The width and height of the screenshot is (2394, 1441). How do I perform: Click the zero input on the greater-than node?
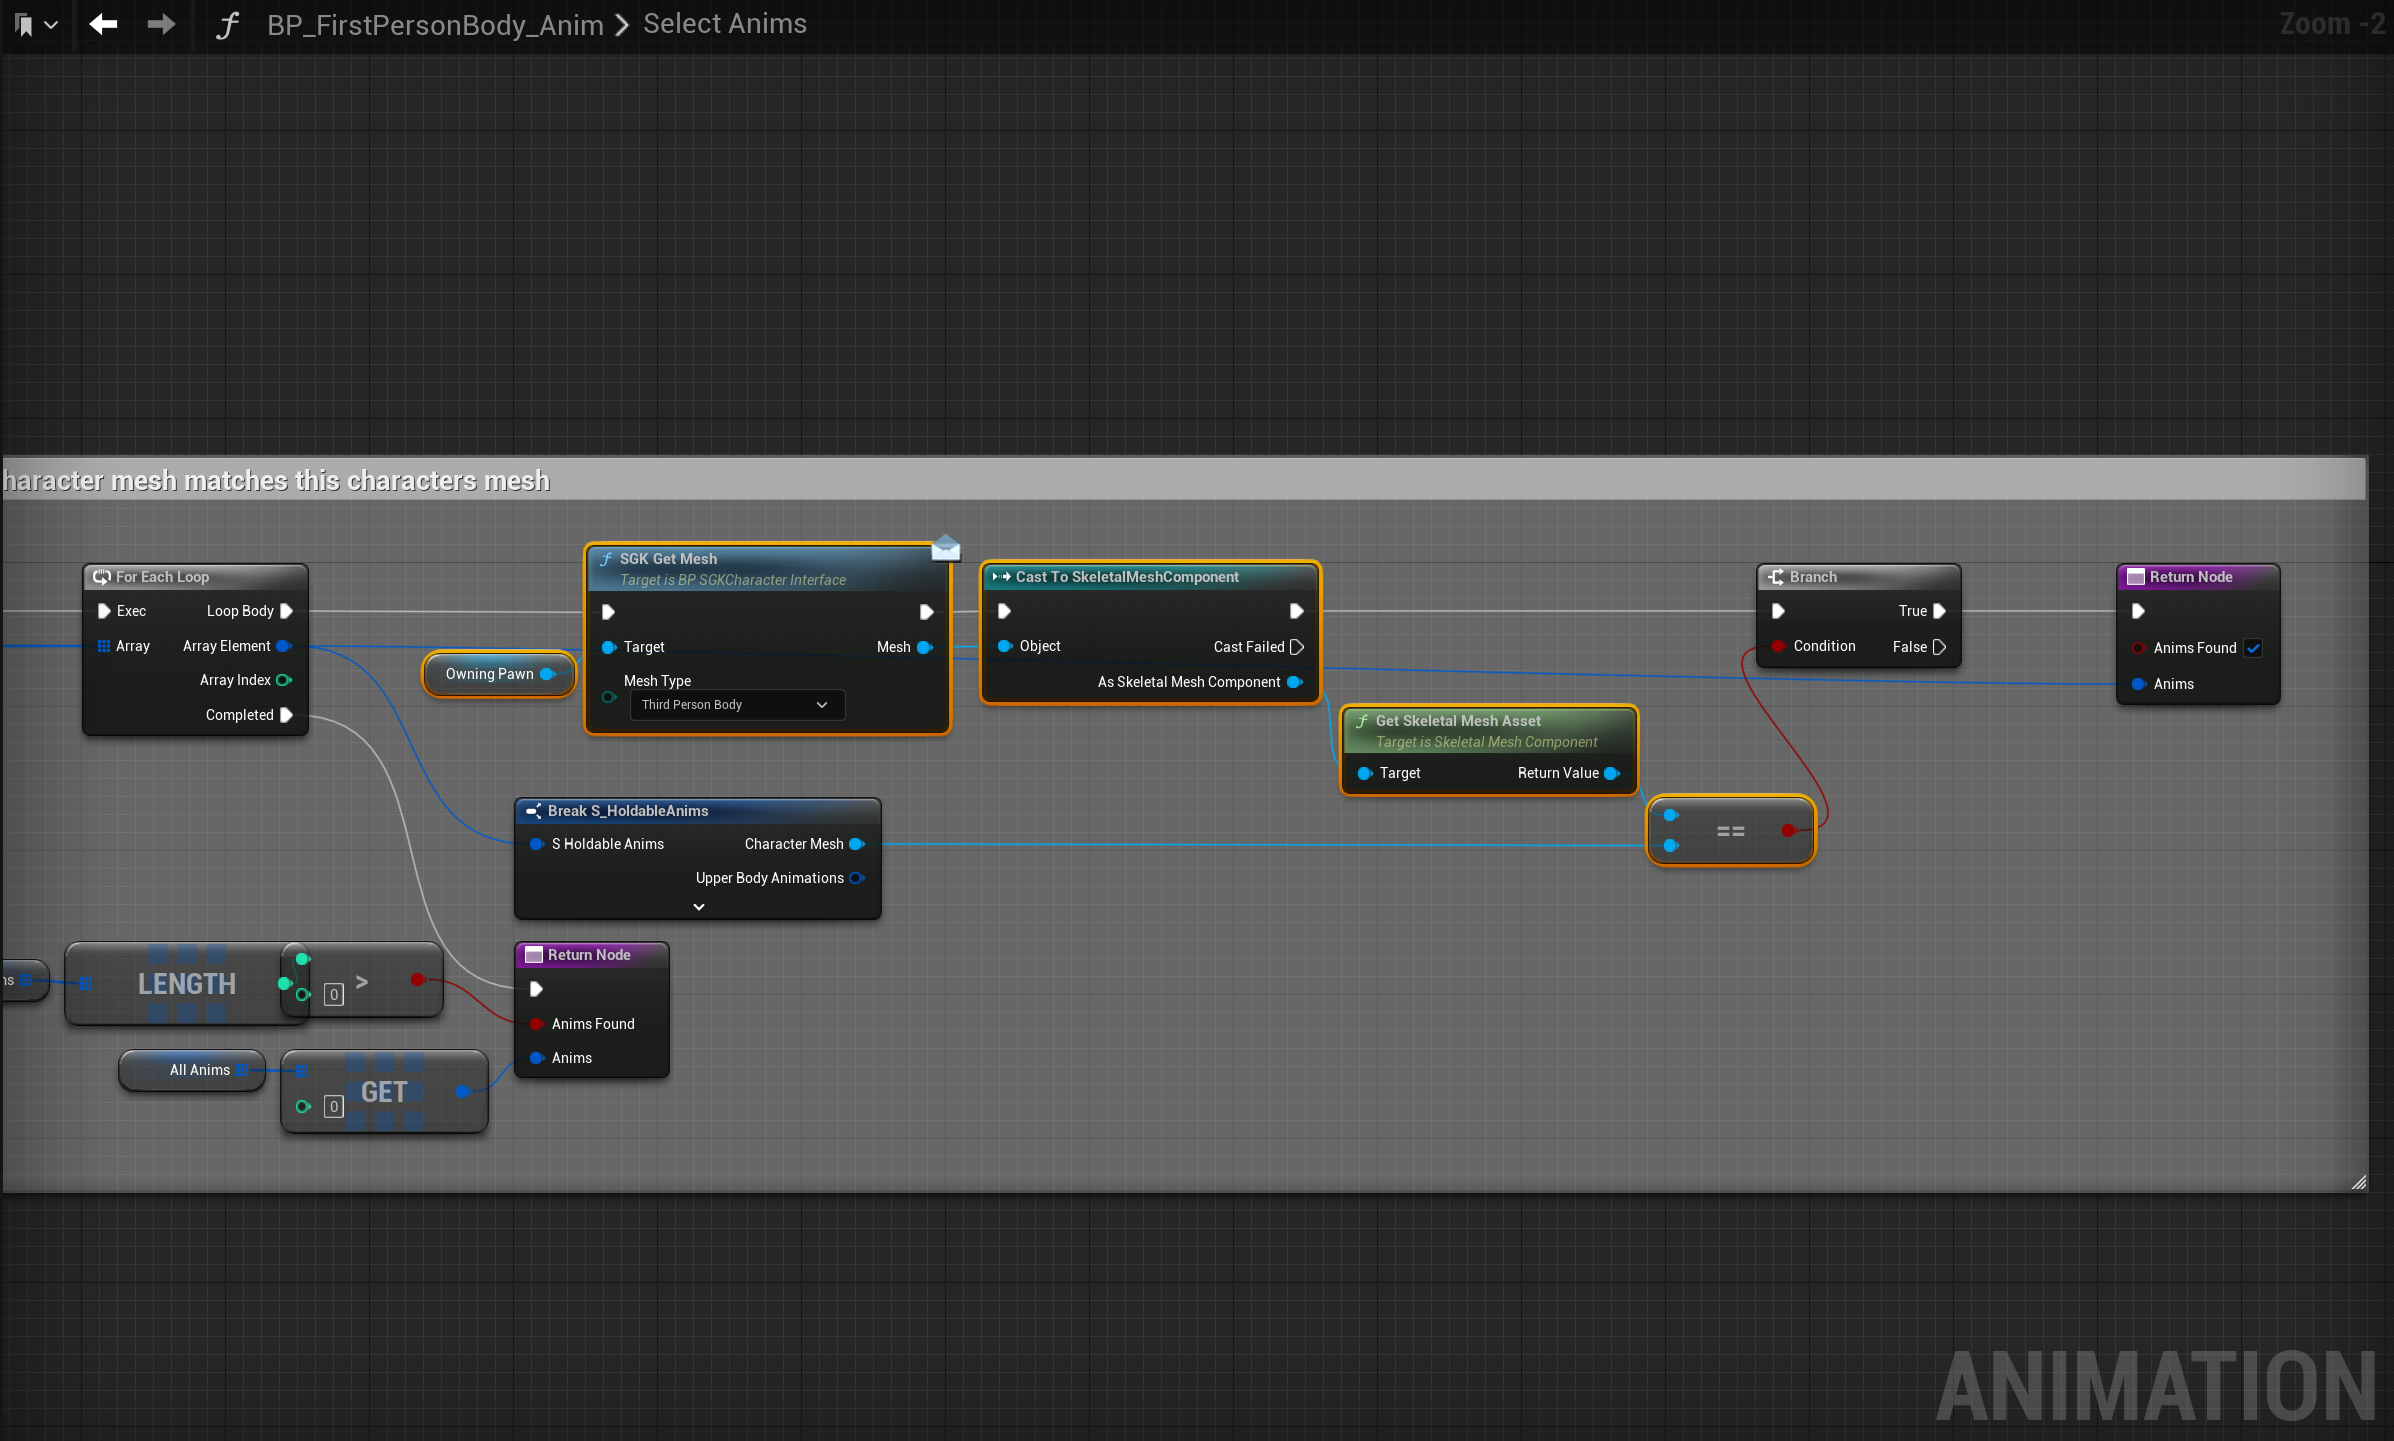(334, 994)
